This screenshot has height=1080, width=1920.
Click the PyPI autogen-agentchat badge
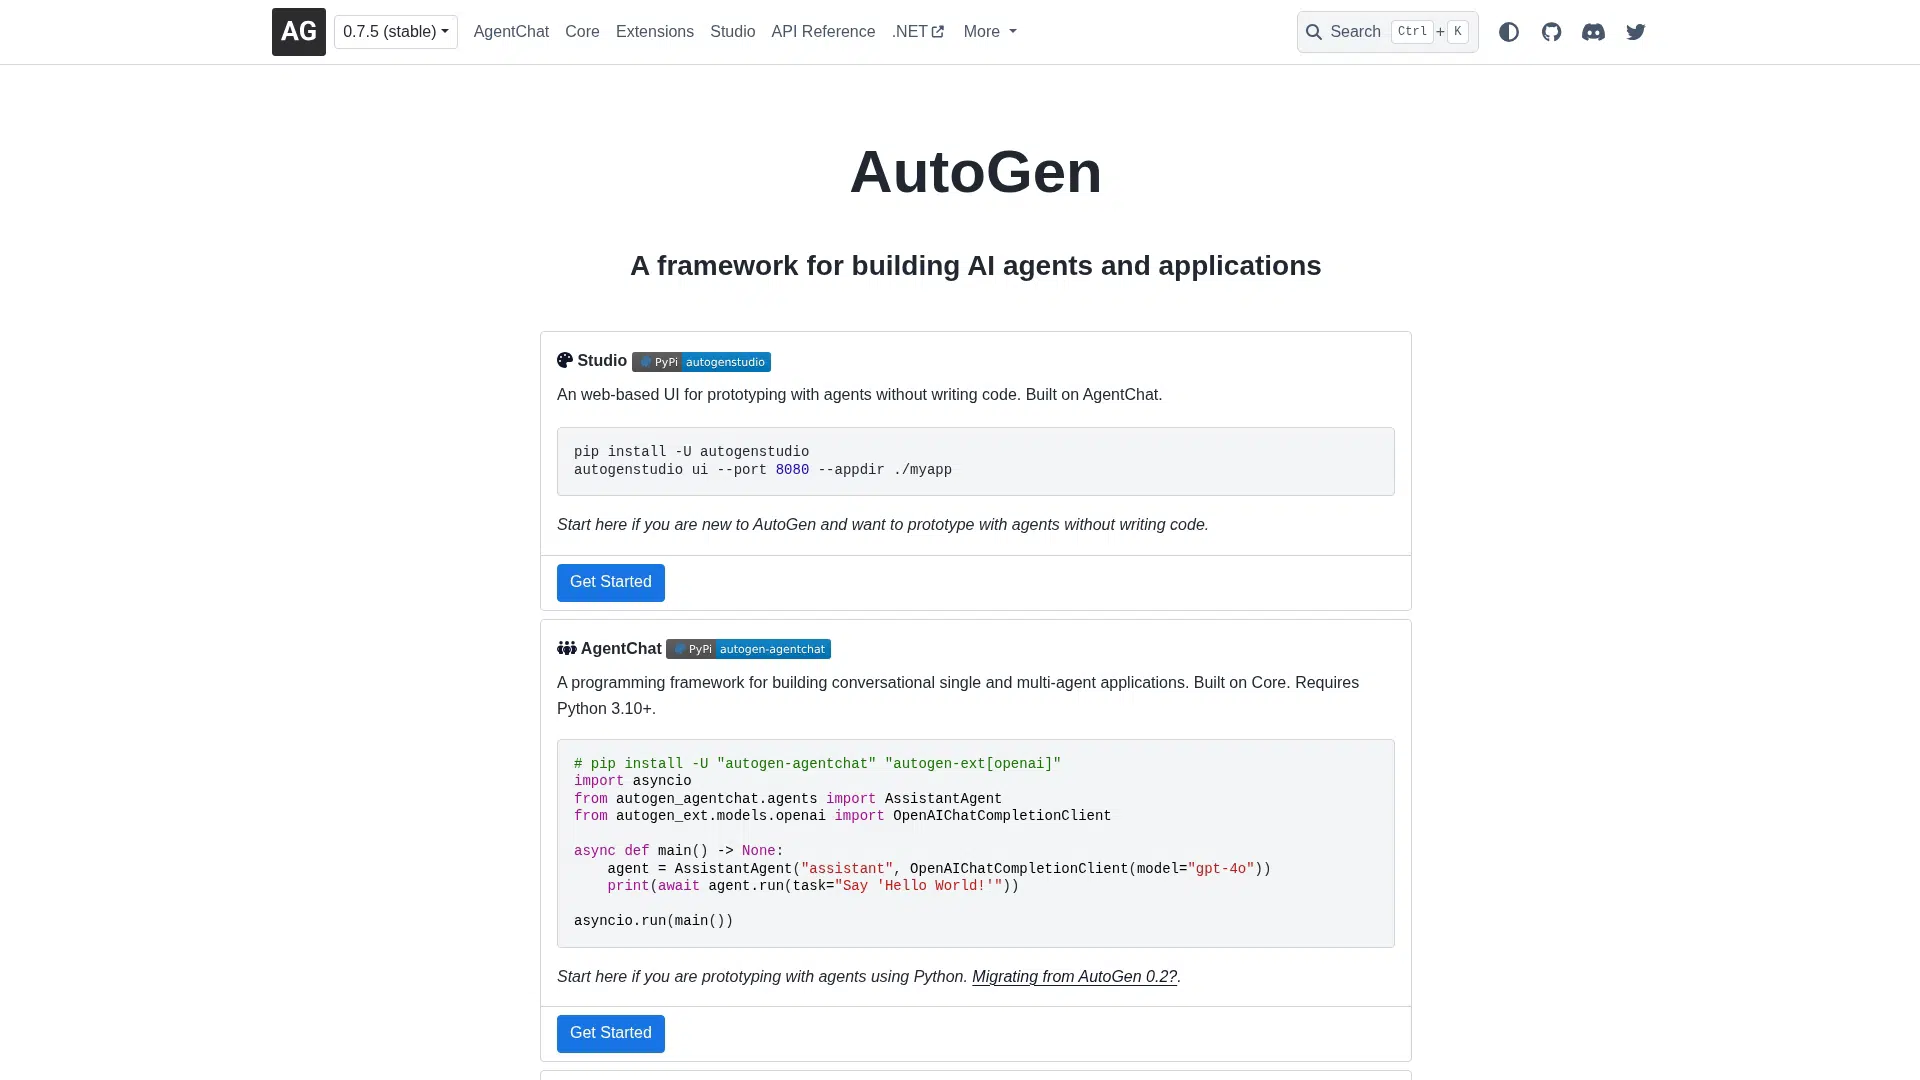pyautogui.click(x=748, y=649)
